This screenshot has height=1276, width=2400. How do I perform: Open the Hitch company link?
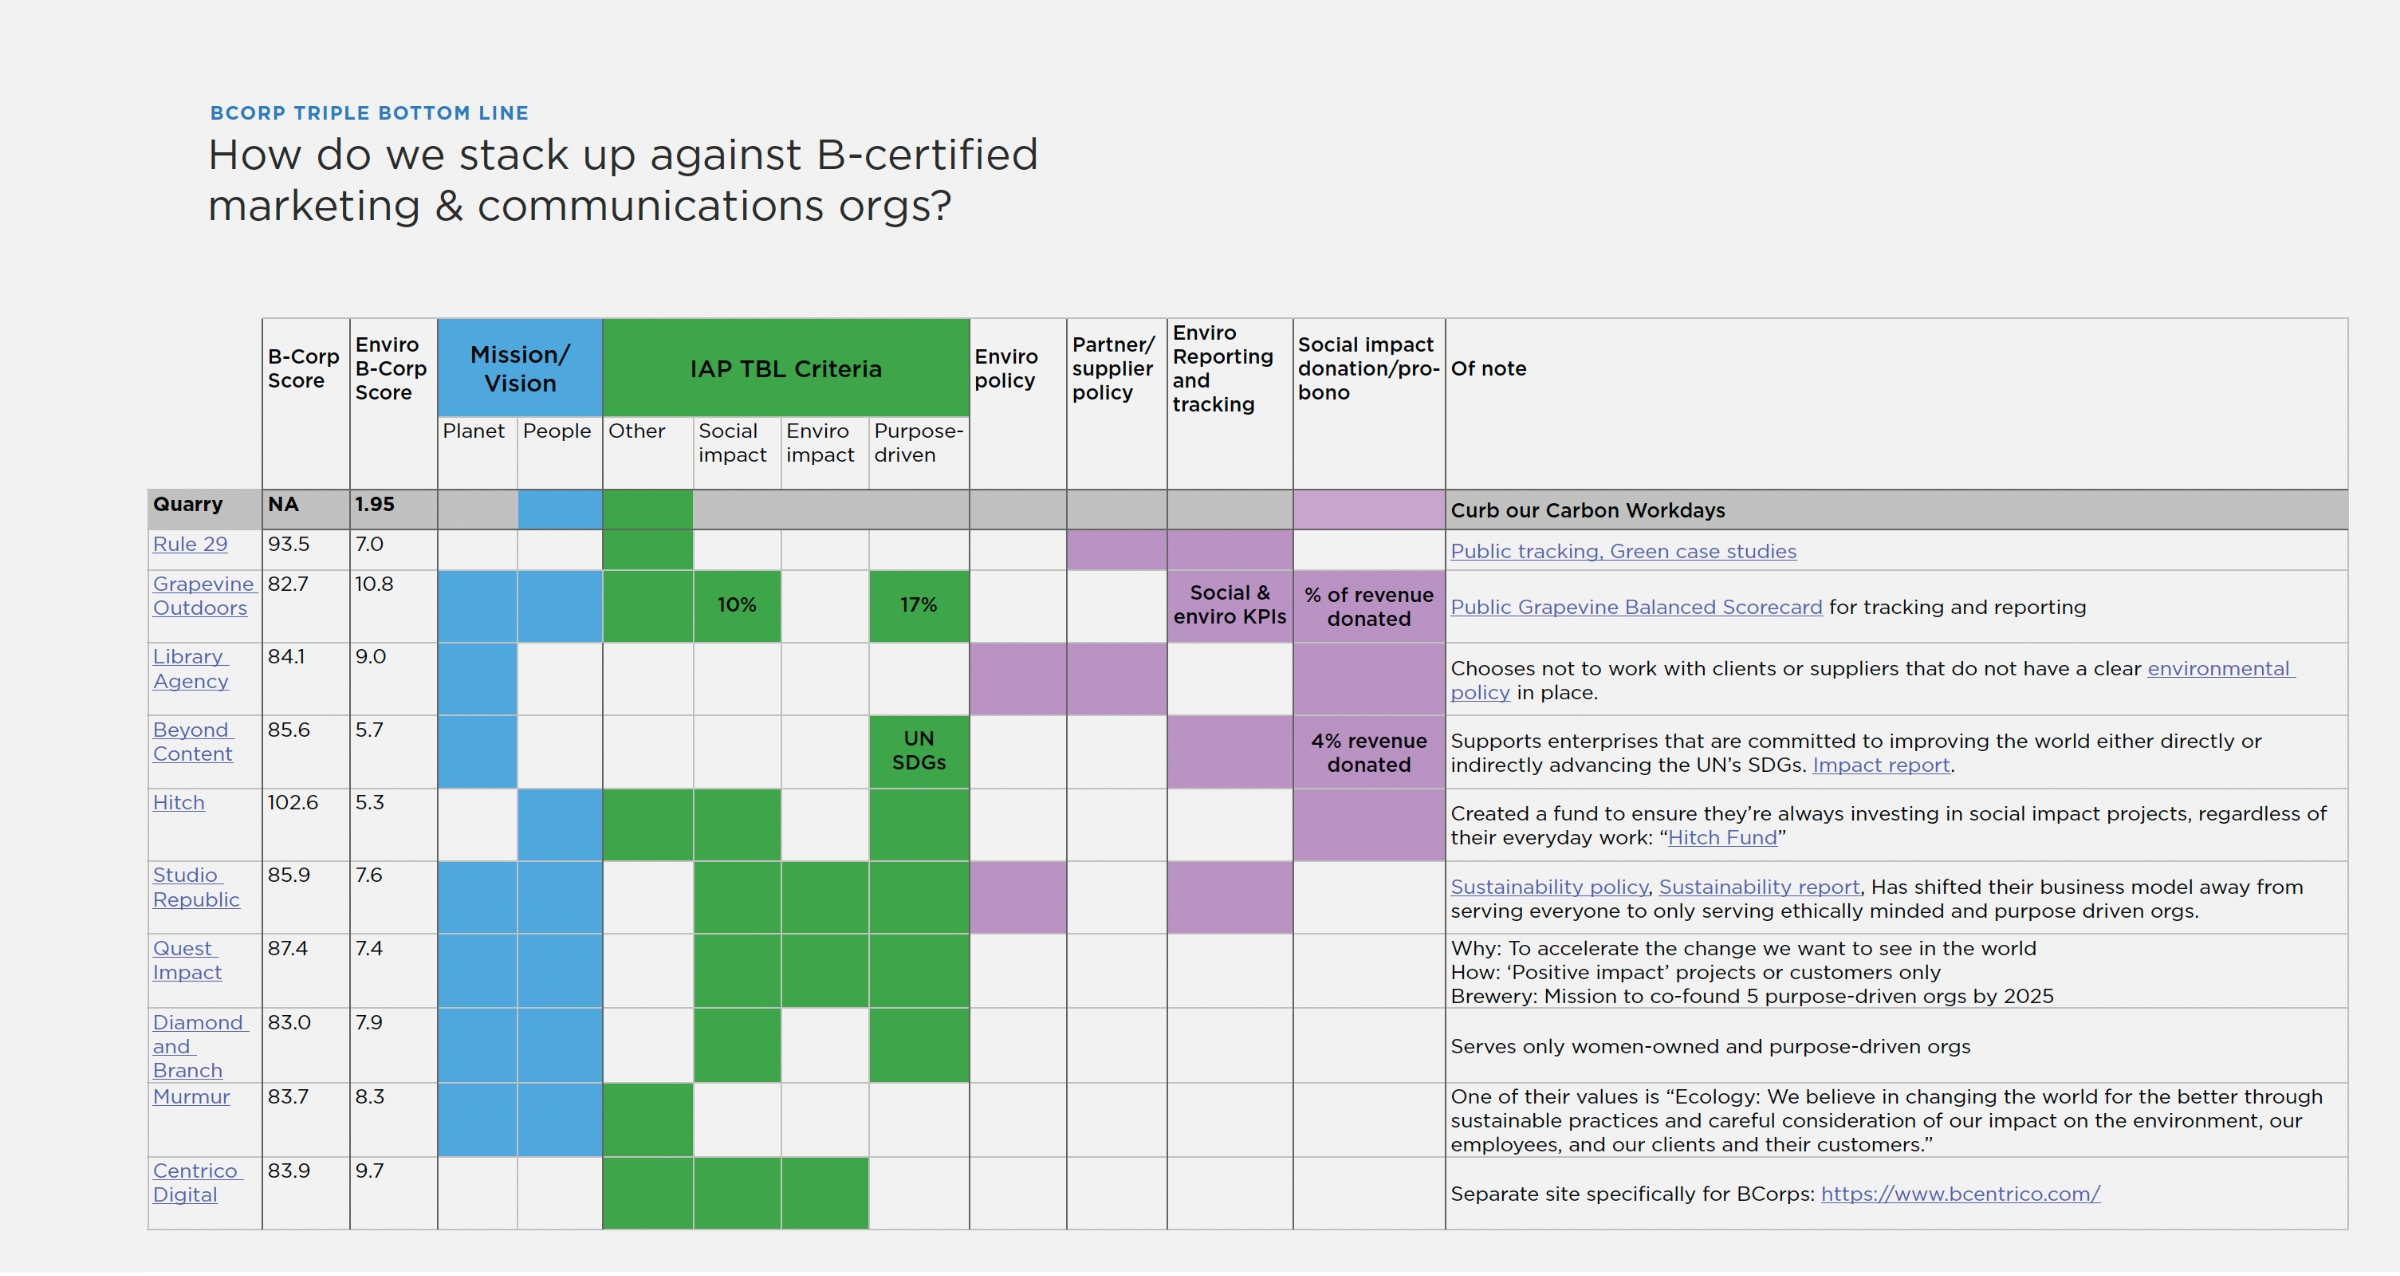(x=179, y=803)
